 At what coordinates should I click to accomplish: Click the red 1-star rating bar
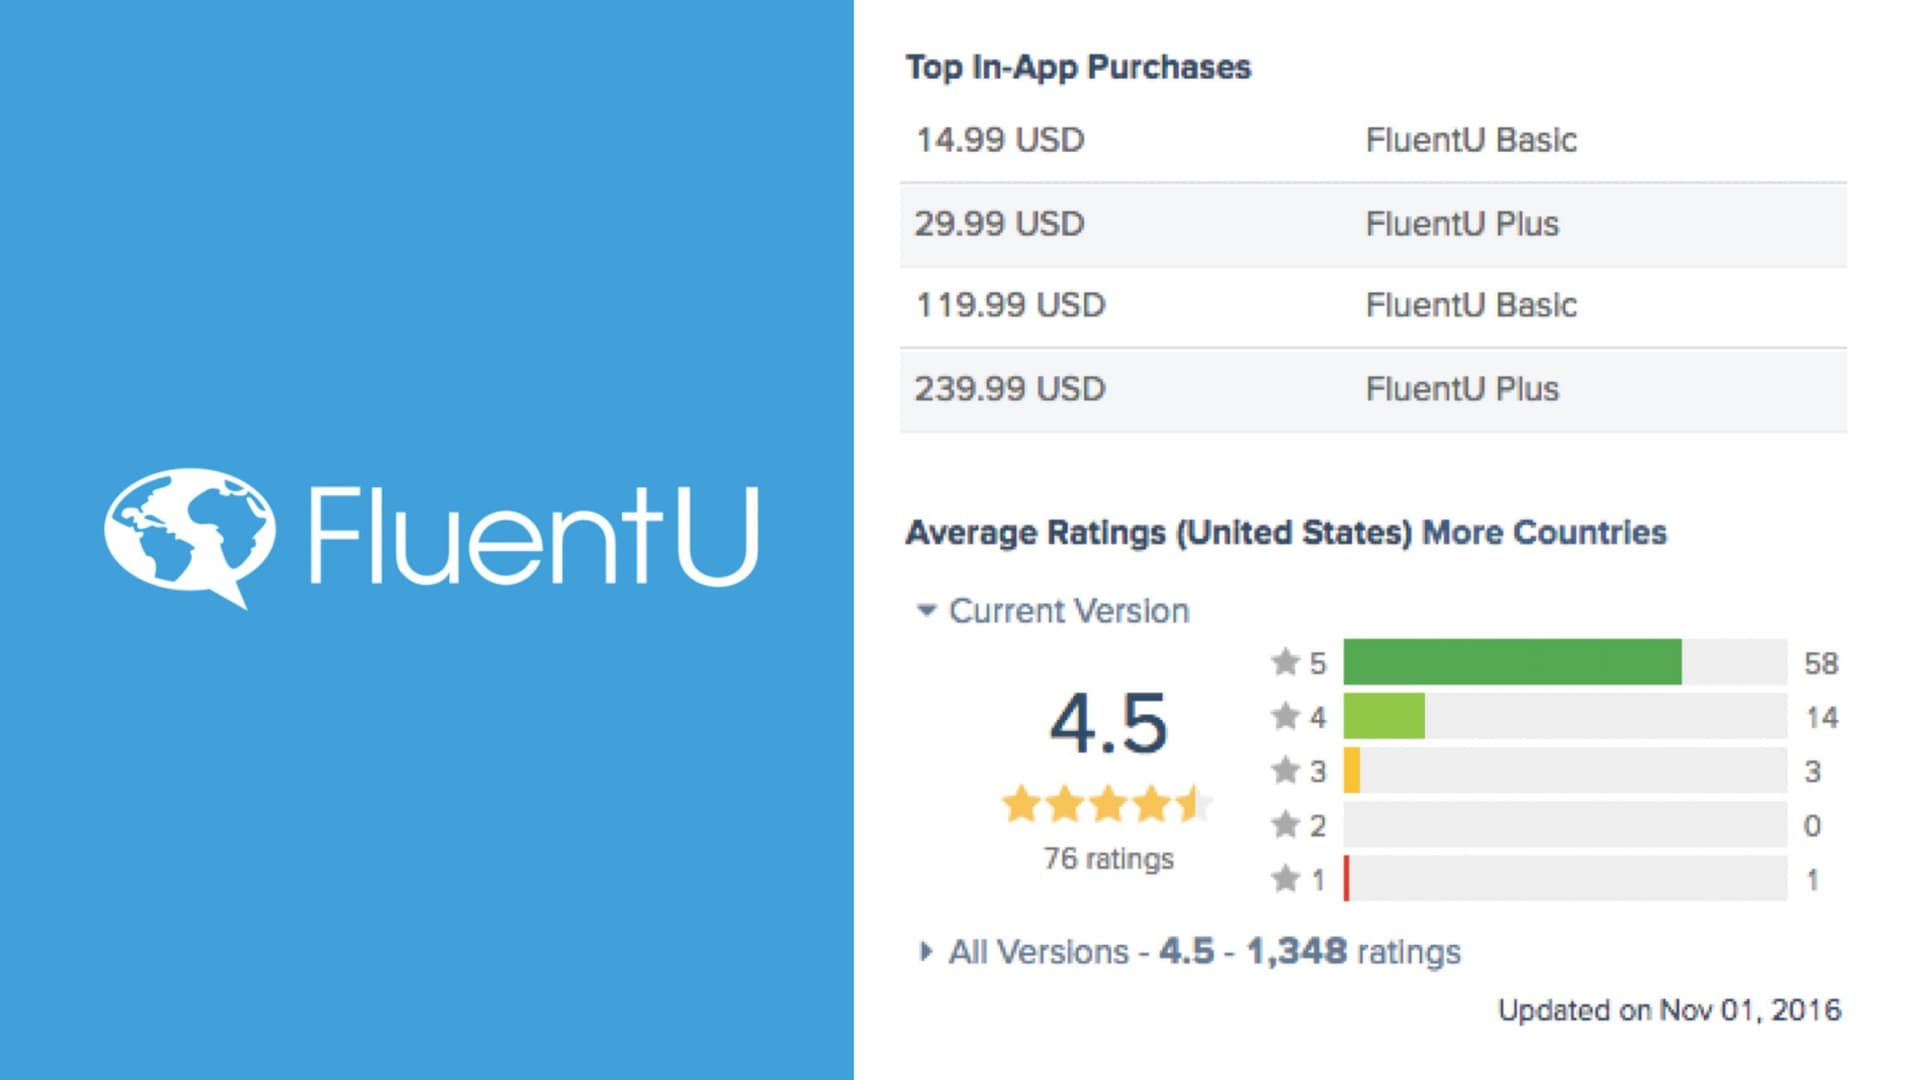tap(1347, 878)
